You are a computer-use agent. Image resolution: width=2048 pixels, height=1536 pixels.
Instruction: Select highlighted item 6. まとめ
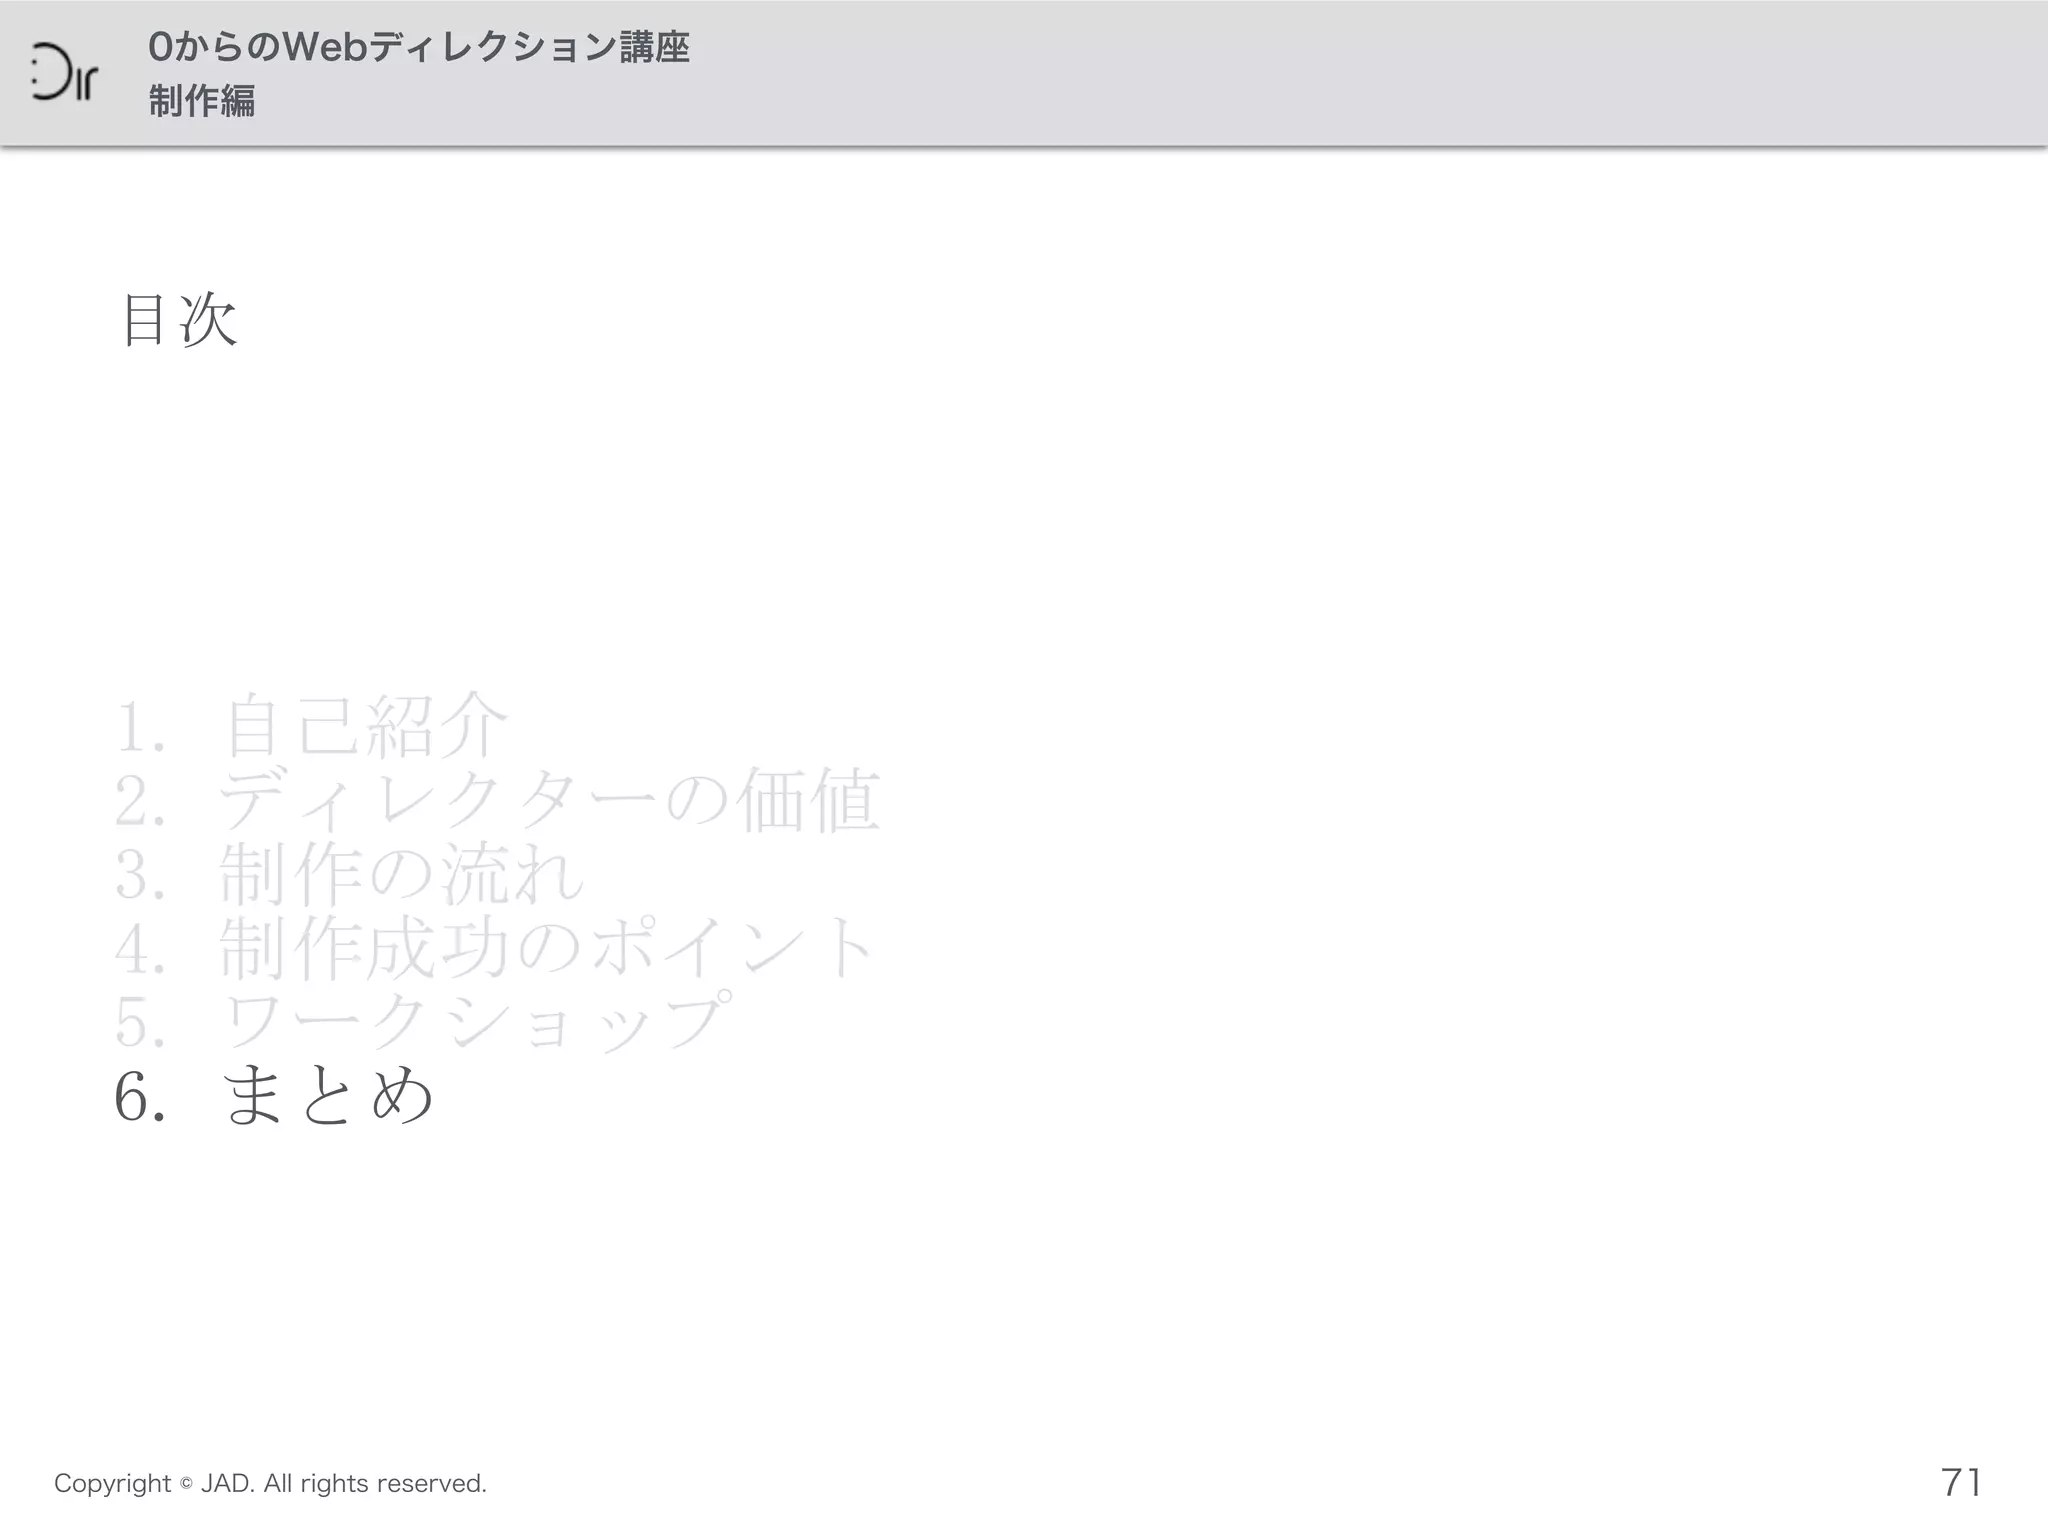(x=275, y=1095)
